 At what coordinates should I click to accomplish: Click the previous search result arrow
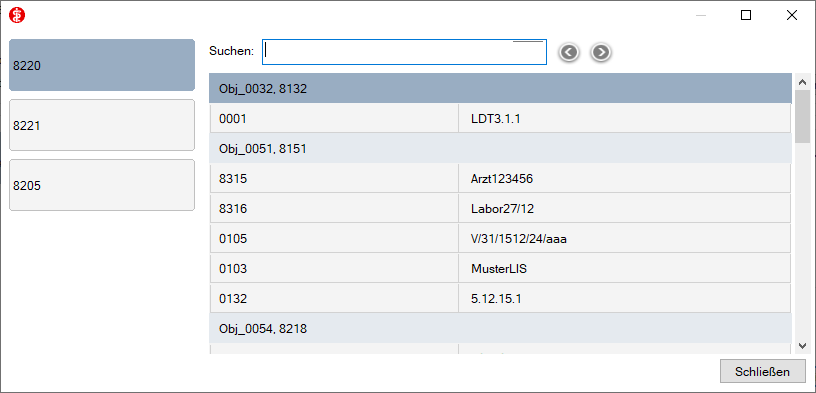click(569, 52)
